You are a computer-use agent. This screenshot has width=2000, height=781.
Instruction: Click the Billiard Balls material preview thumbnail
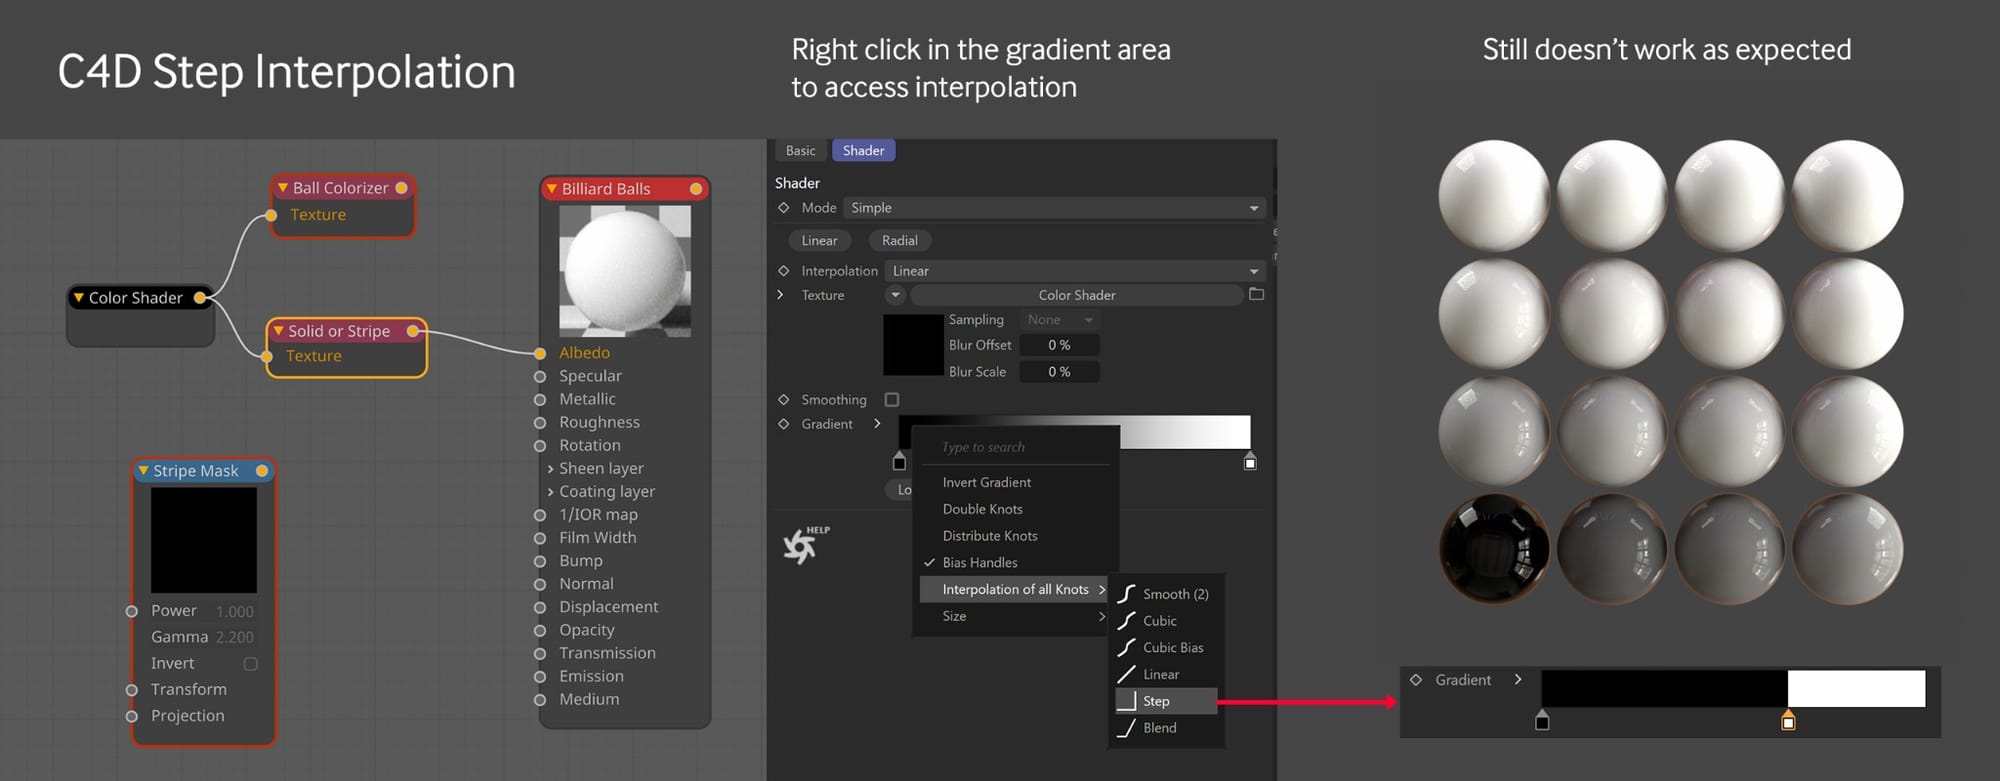pyautogui.click(x=625, y=271)
